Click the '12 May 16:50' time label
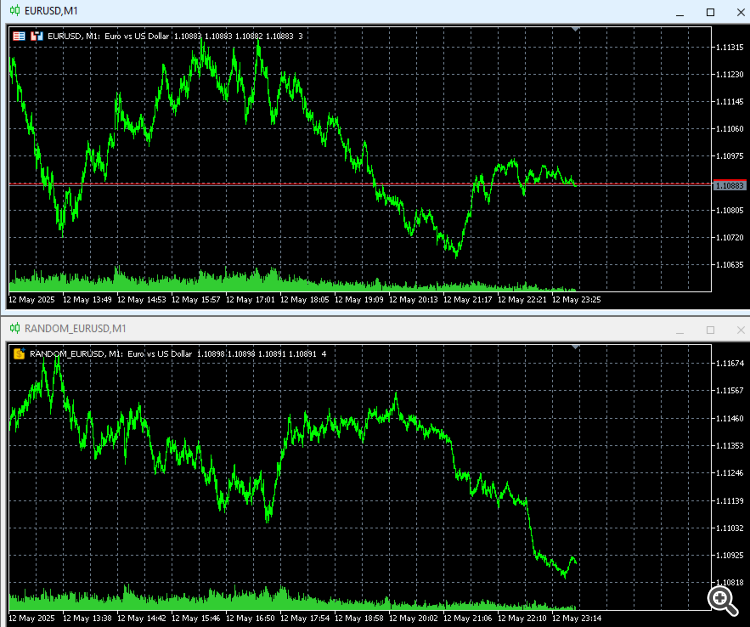750x627 pixels. 250,618
